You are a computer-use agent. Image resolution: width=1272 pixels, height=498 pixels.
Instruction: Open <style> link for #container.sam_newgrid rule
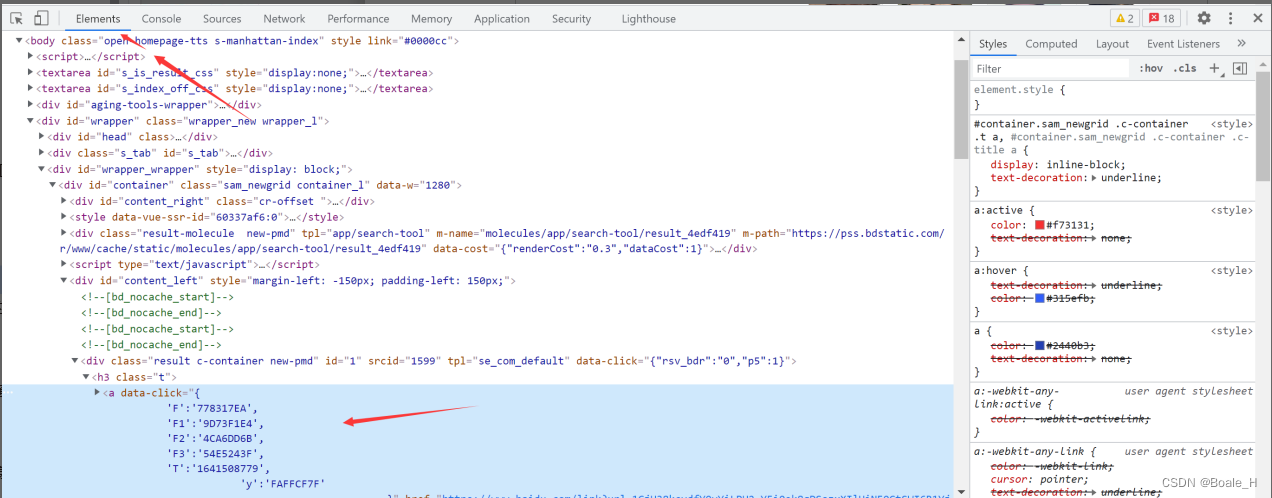(x=1231, y=124)
